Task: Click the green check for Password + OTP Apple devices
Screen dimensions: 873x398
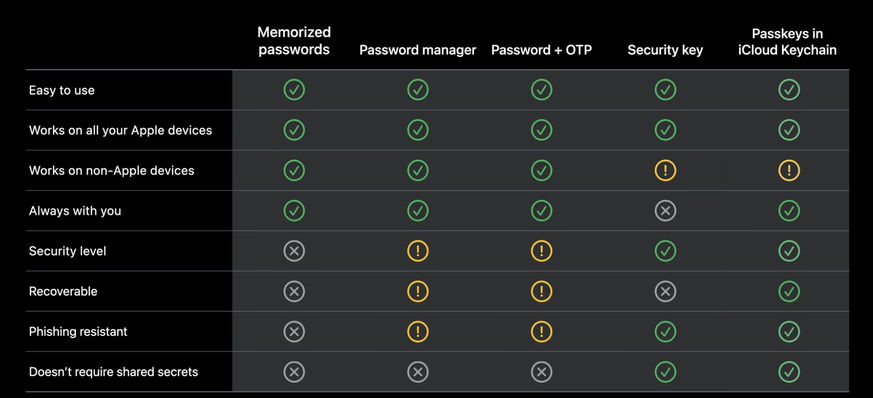Action: coord(541,130)
